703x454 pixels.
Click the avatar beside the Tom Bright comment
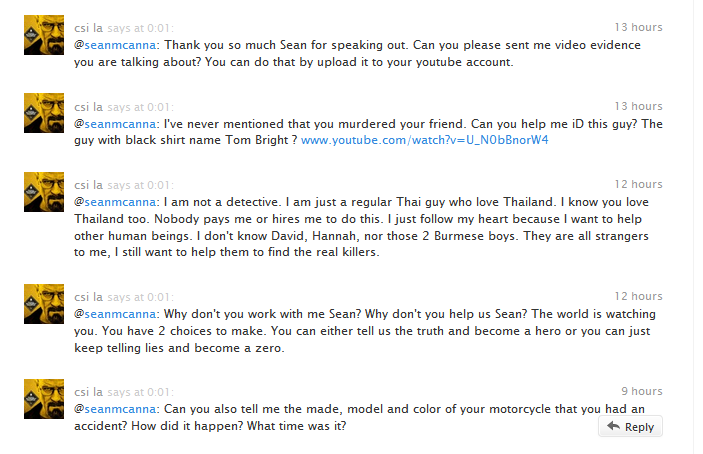(x=44, y=114)
